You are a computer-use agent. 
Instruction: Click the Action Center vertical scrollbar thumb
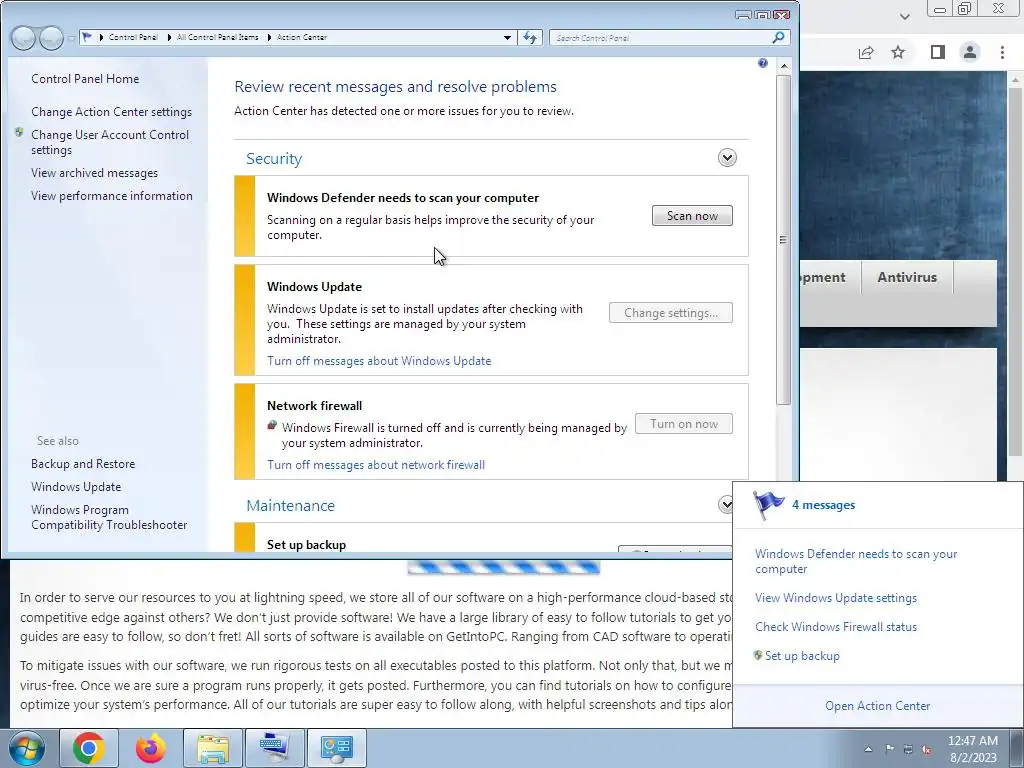pyautogui.click(x=784, y=240)
